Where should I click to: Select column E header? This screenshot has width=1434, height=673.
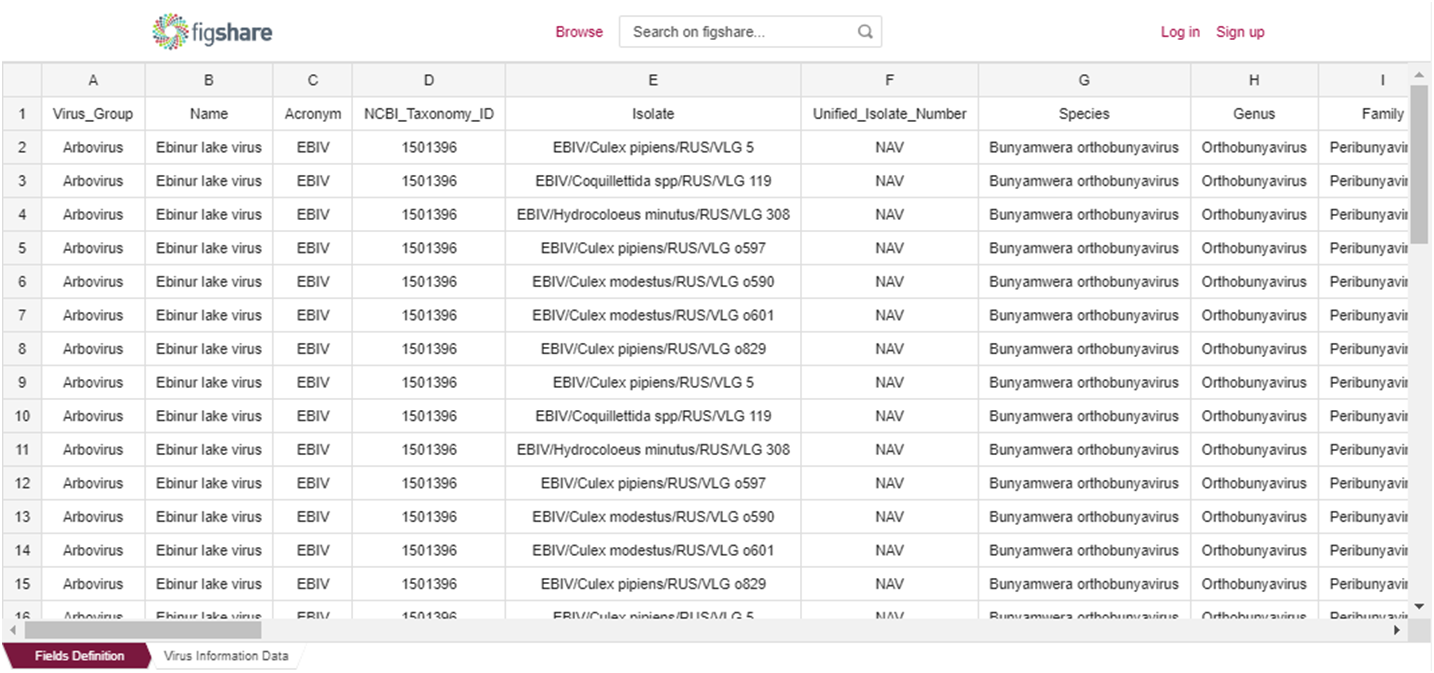652,80
